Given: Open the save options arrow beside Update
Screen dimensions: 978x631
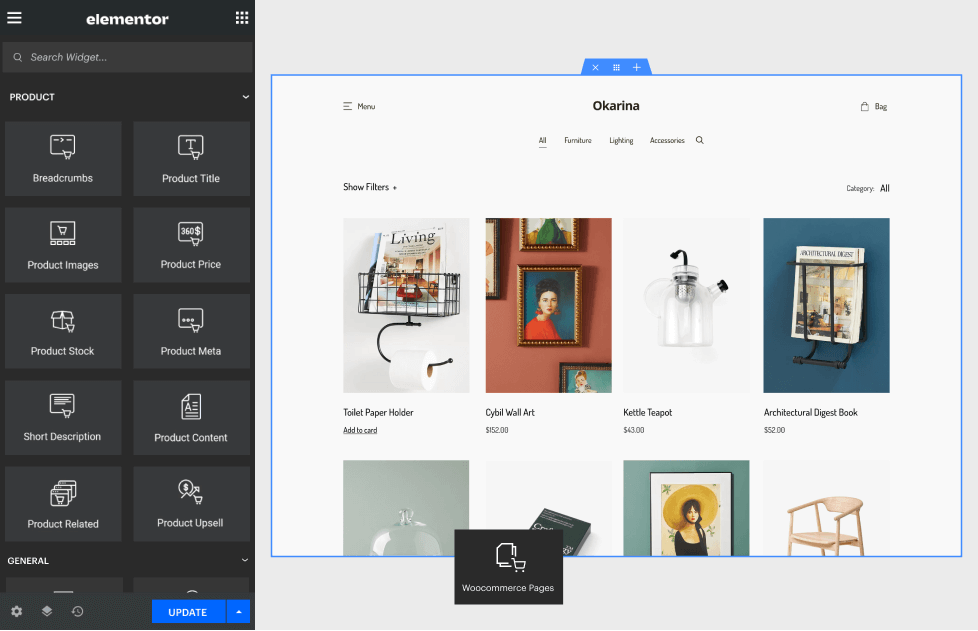Looking at the screenshot, I should 238,612.
